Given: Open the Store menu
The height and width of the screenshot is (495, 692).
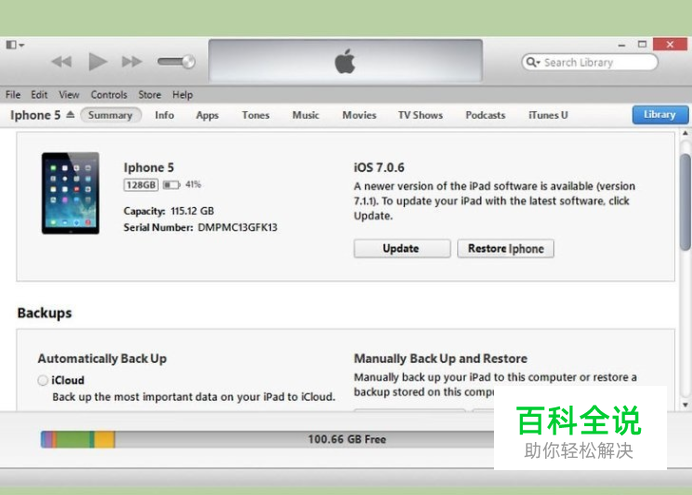Looking at the screenshot, I should coord(150,95).
